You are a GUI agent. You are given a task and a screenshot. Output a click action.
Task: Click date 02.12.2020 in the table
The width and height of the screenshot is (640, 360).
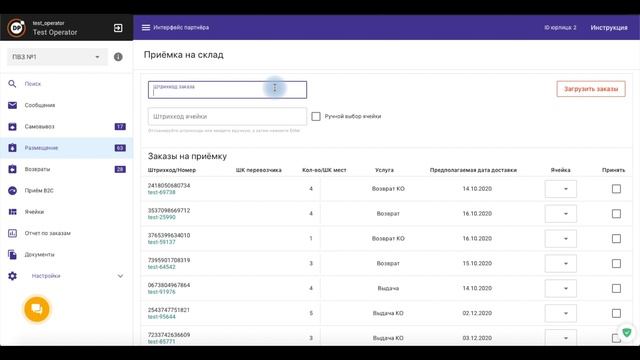pos(477,313)
